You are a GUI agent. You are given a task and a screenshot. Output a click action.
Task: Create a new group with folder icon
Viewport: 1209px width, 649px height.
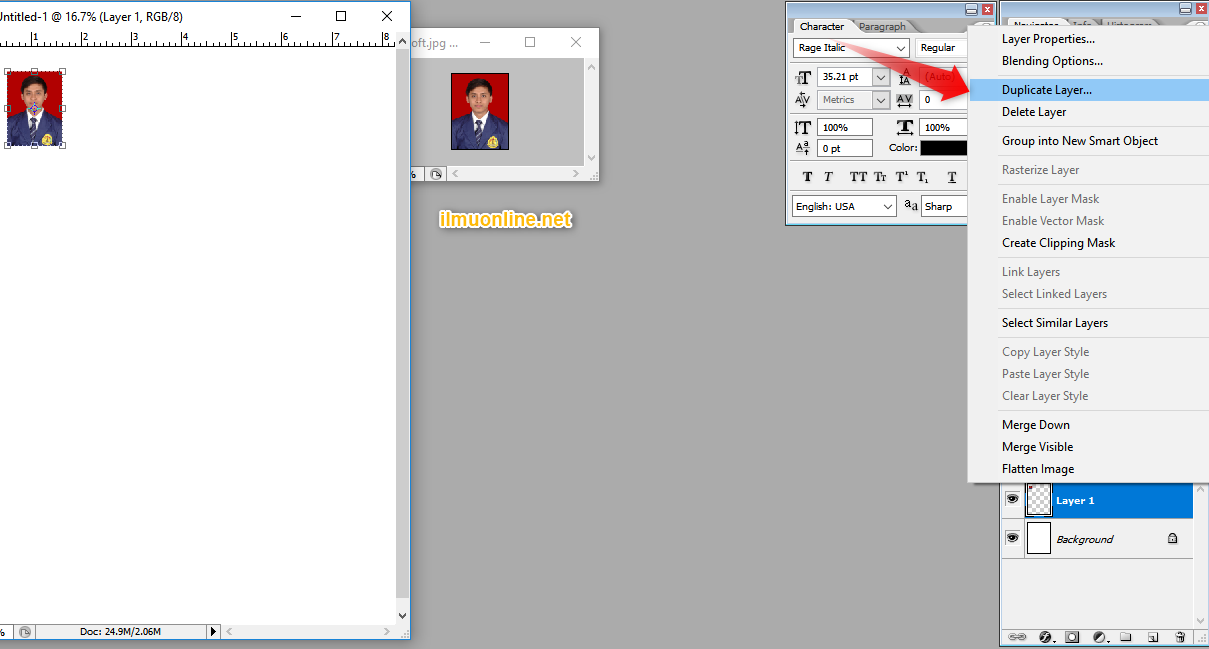point(1125,637)
